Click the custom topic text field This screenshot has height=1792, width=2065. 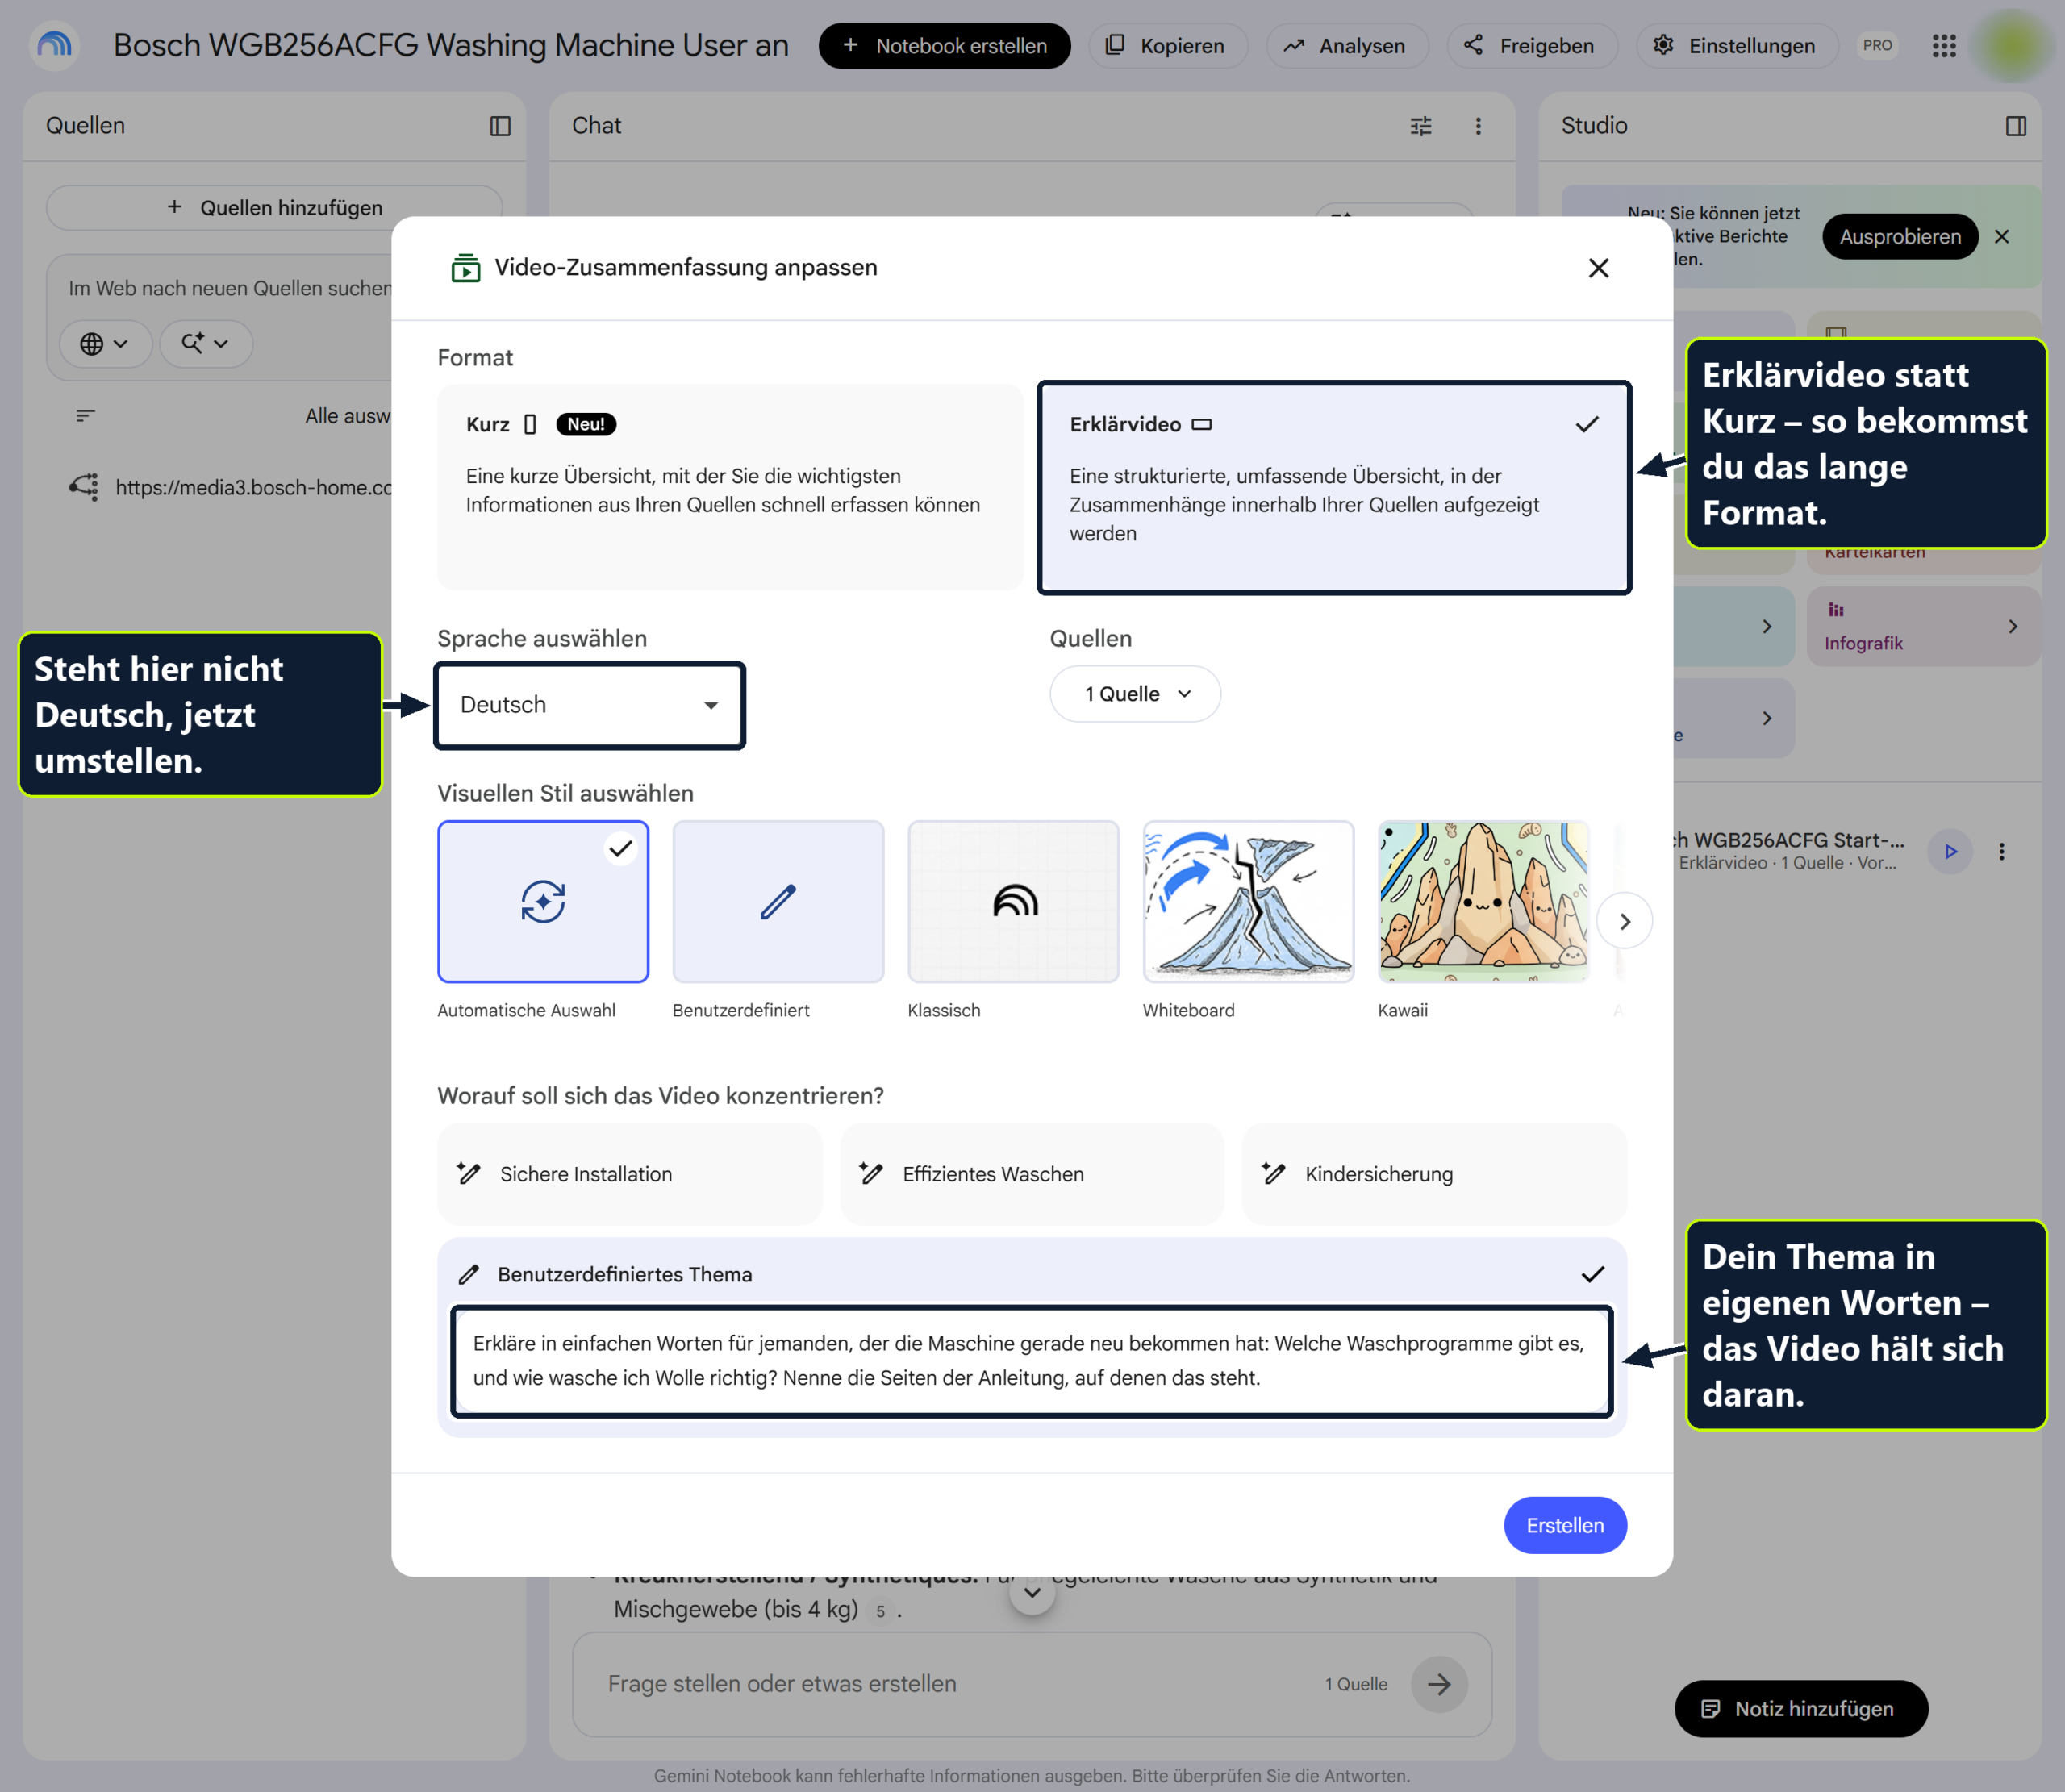[x=1031, y=1361]
